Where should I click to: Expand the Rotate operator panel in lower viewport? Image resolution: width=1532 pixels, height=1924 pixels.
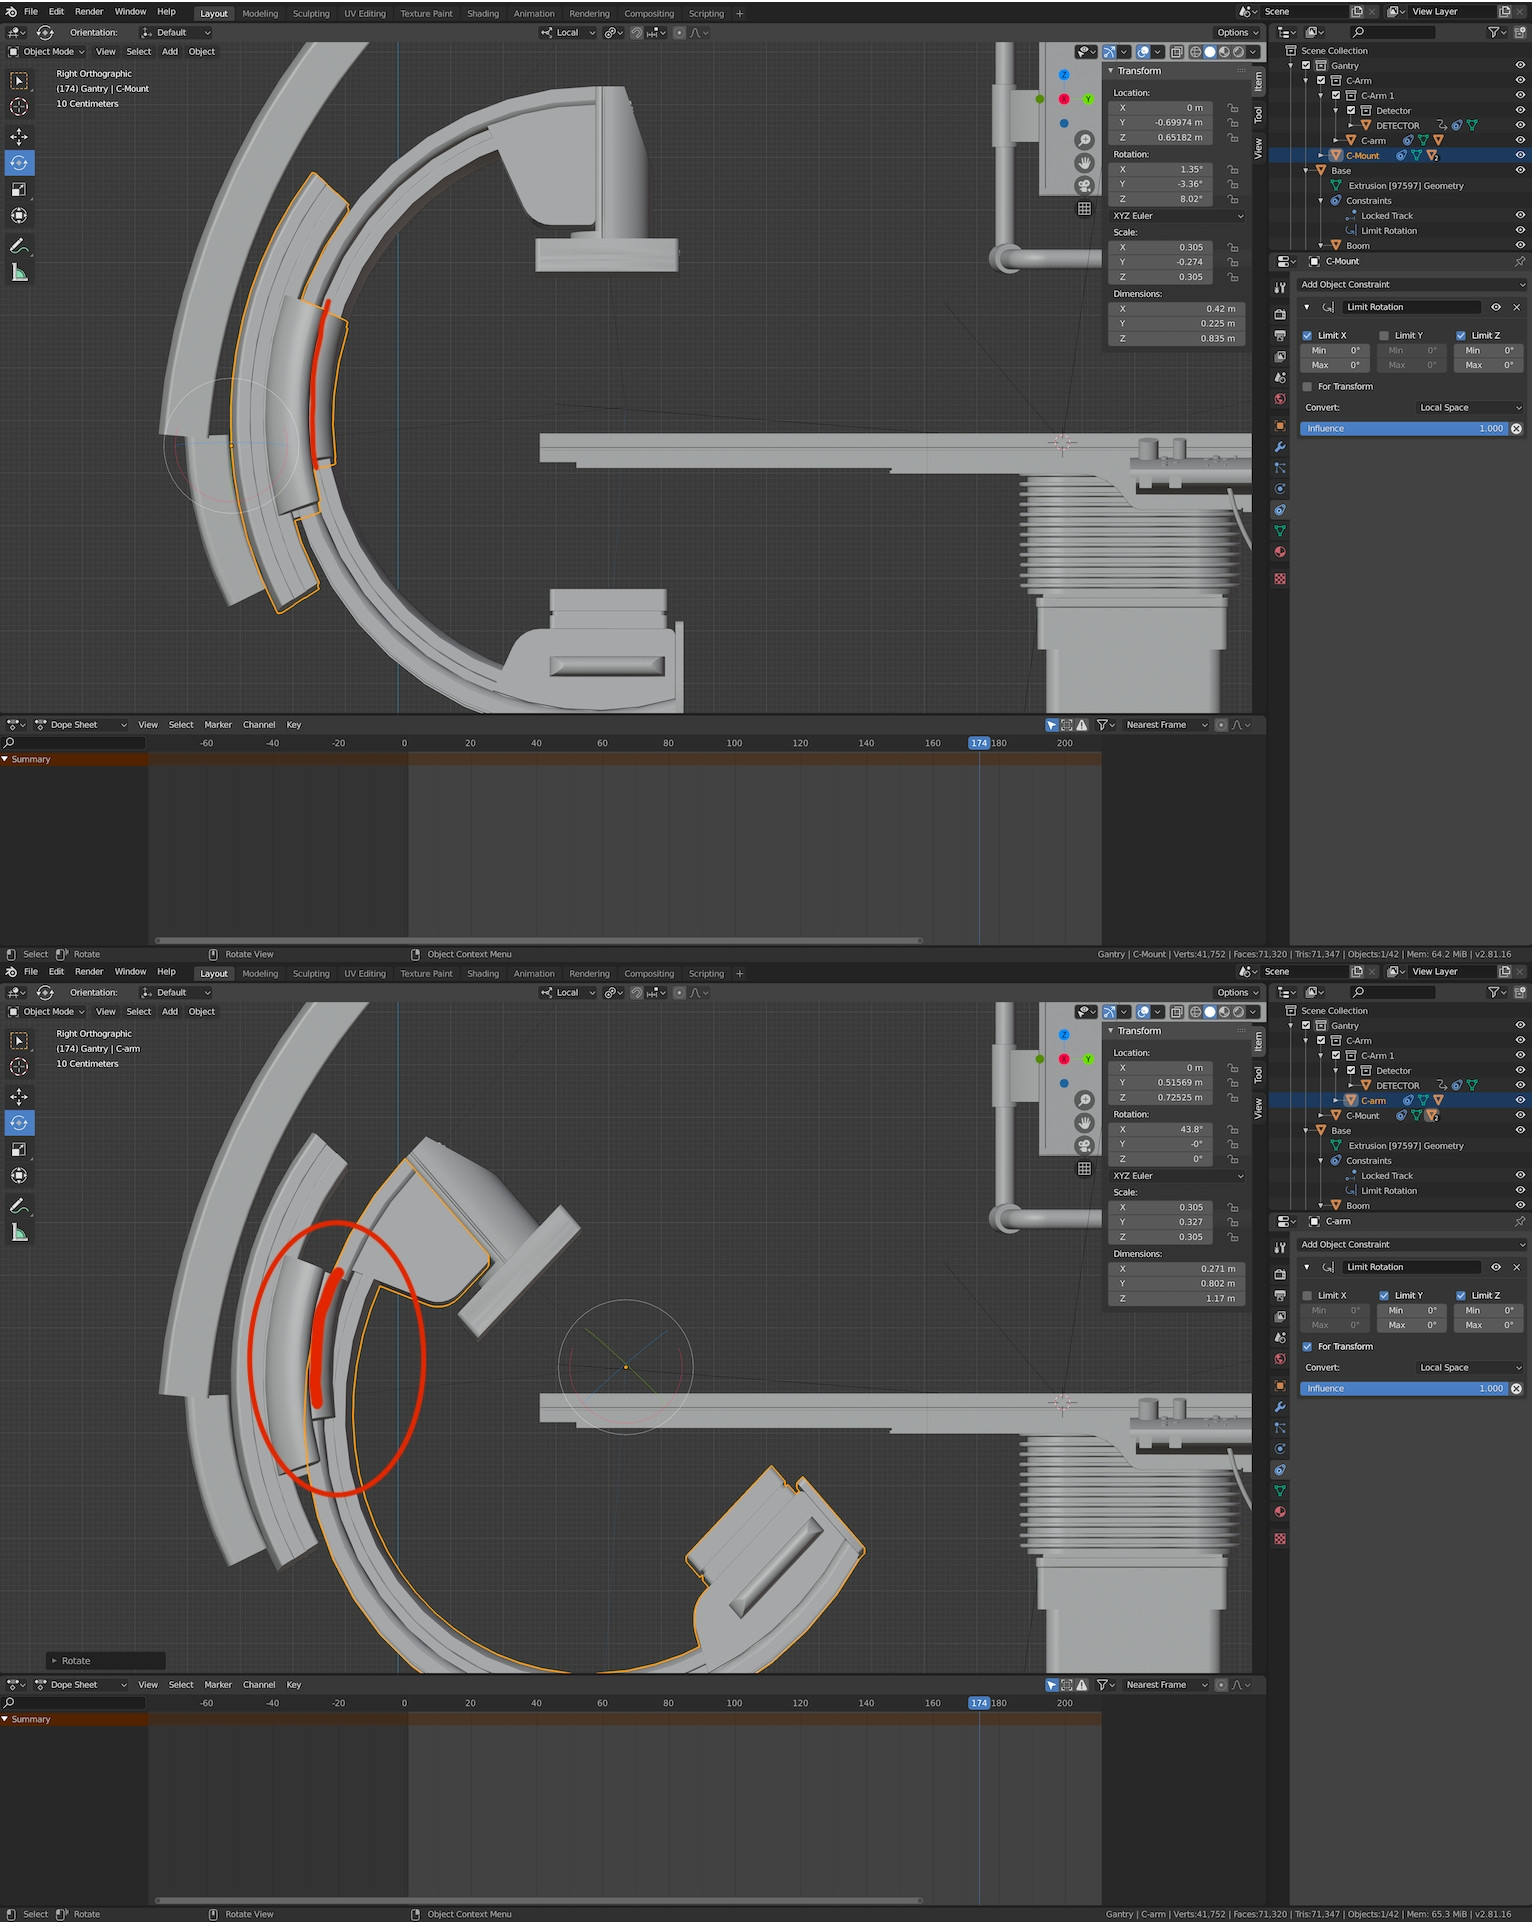coord(55,1661)
